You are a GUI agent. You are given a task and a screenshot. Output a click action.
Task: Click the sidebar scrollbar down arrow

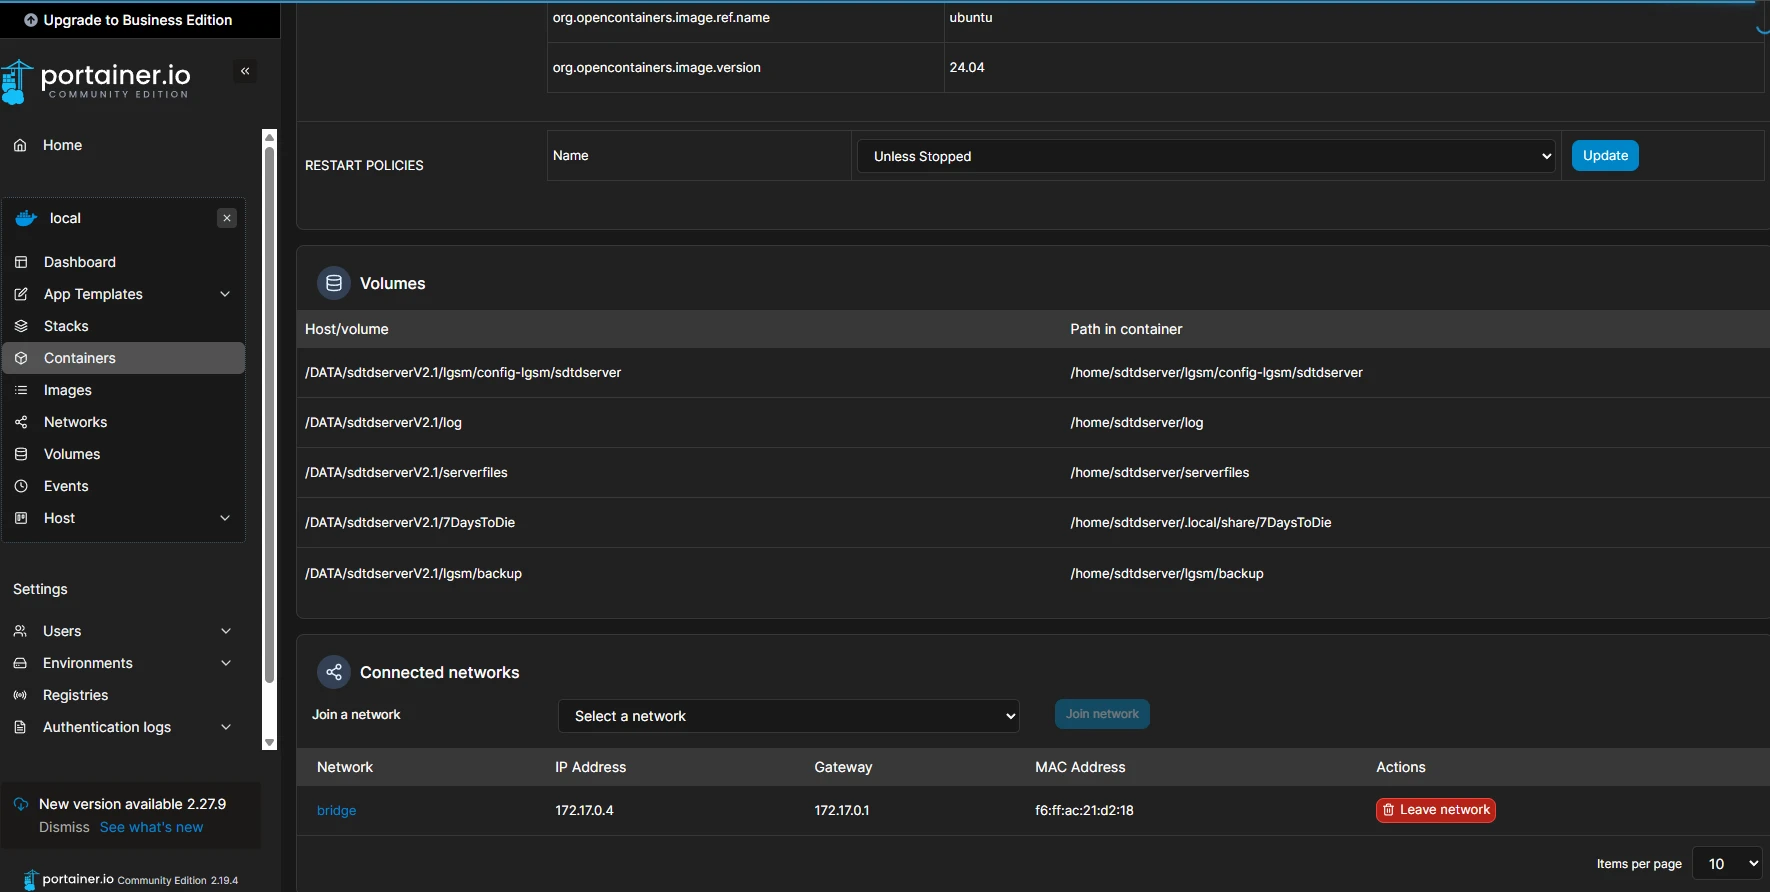[269, 743]
